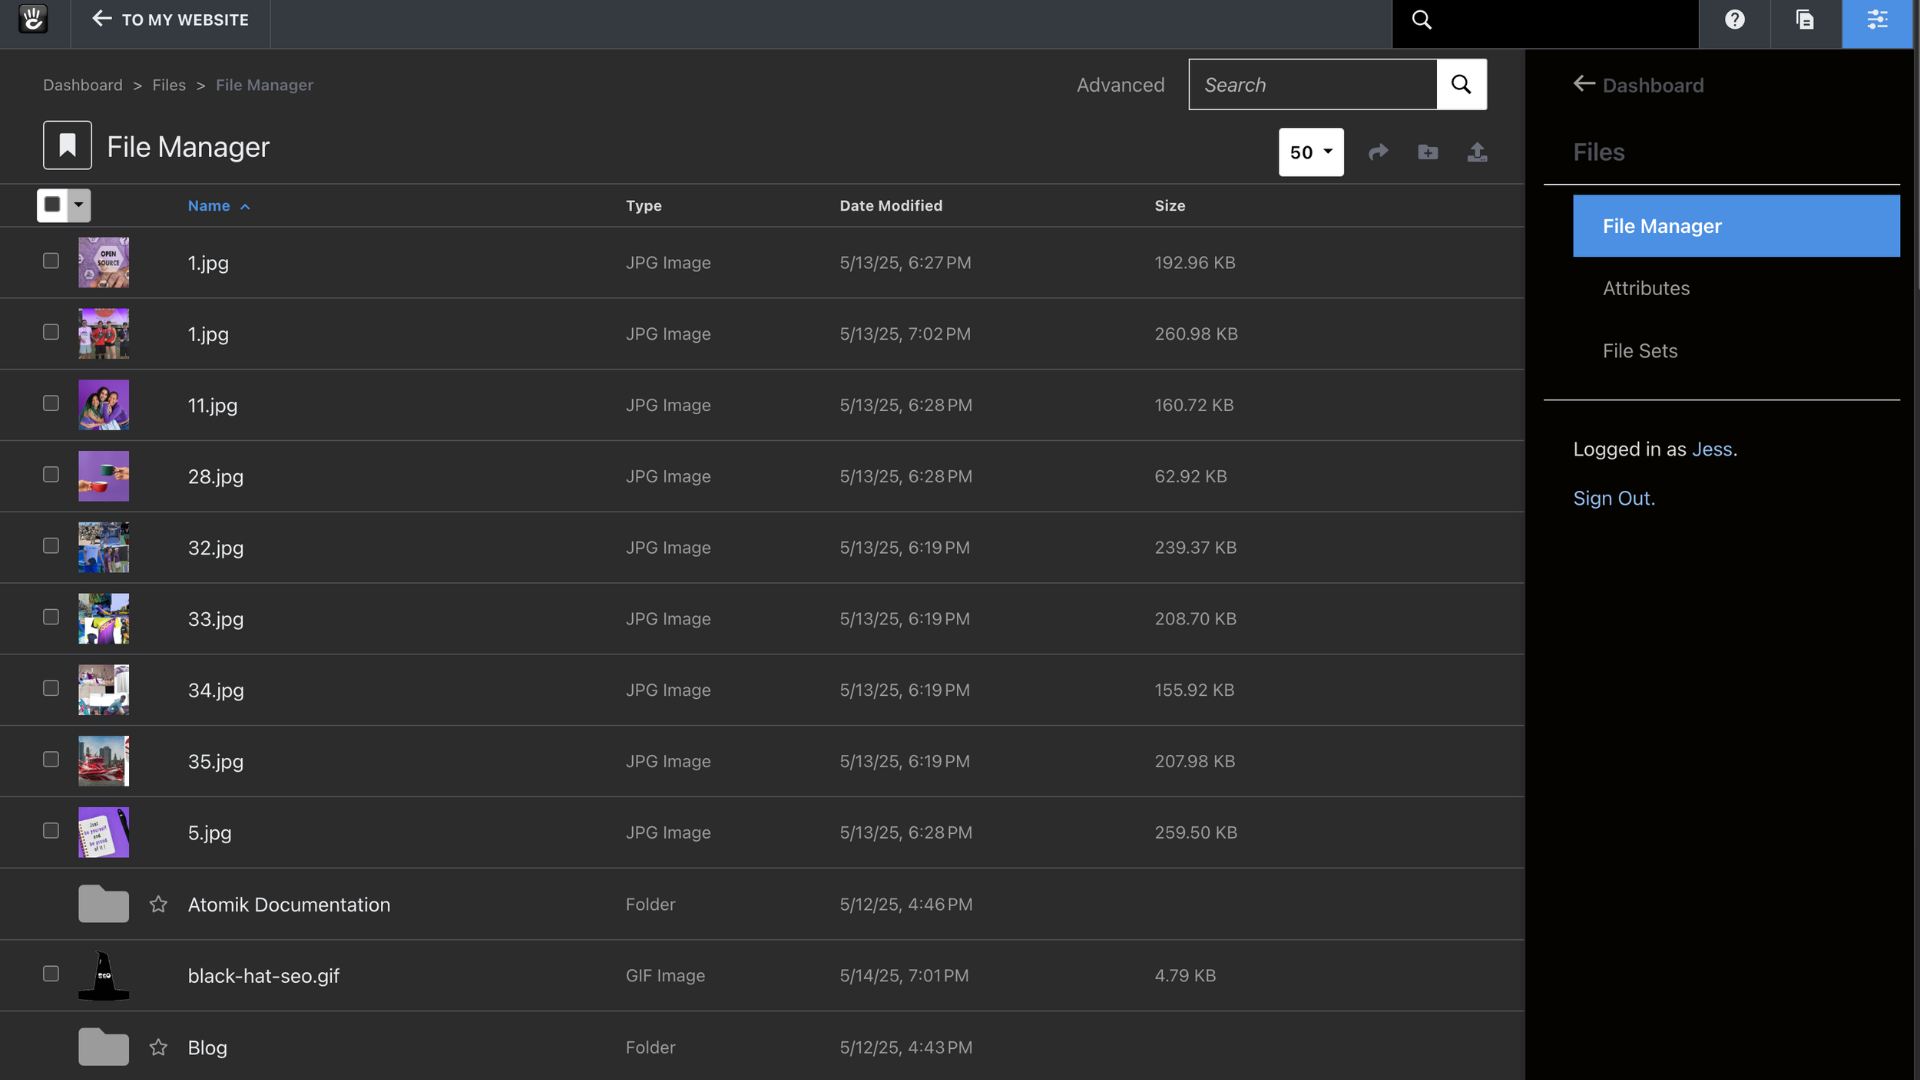The height and width of the screenshot is (1080, 1920).
Task: Expand the select-all checkbox dropdown arrow
Action: tap(79, 205)
